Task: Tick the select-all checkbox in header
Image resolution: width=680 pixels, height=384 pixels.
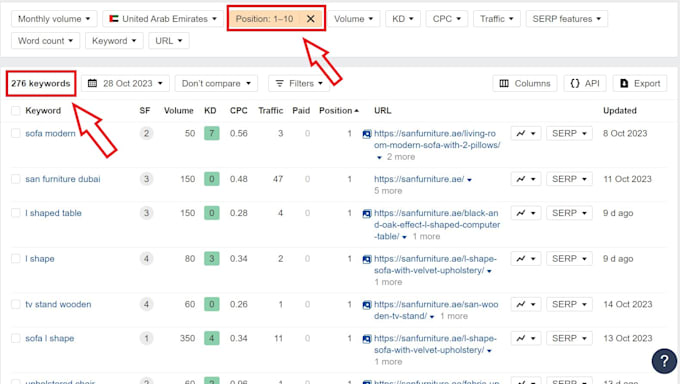Action: [16, 111]
